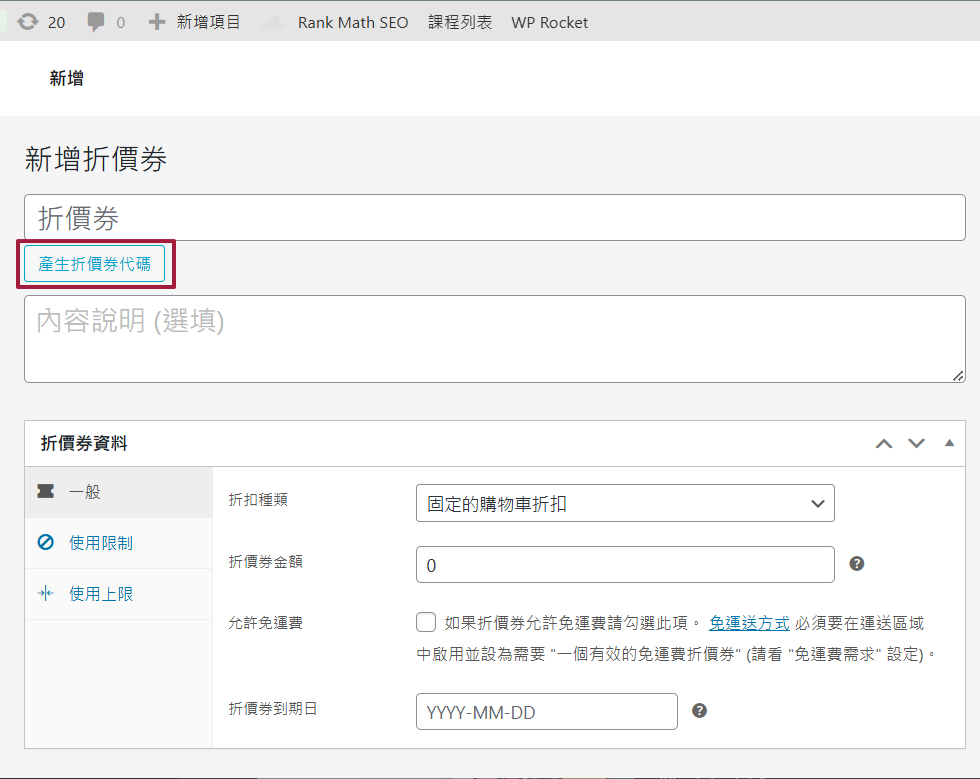Image resolution: width=980 pixels, height=779 pixels.
Task: Click the Rank Math SEO chart icon
Action: point(271,23)
